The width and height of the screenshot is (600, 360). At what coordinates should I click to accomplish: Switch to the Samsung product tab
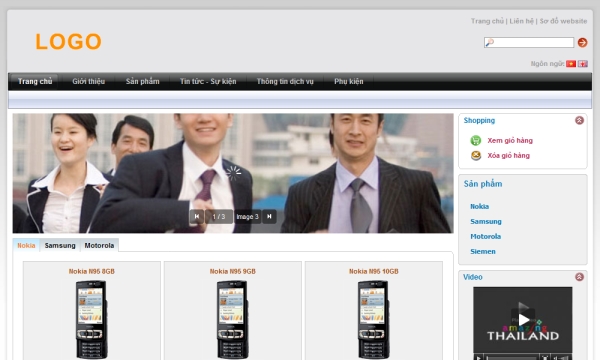coord(60,246)
